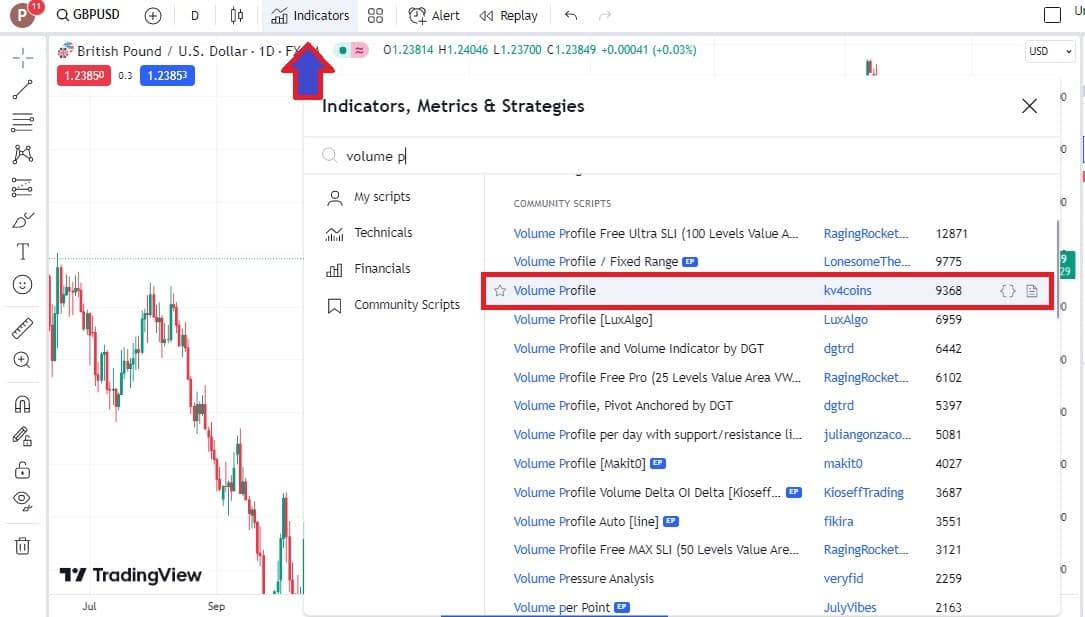
Task: Toggle lock all drawing tools
Action: pos(22,470)
